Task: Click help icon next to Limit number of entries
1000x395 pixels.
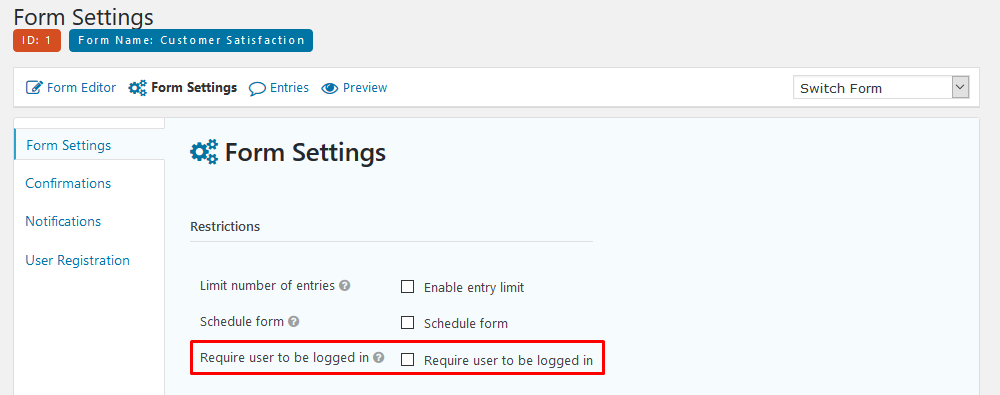Action: [x=344, y=286]
